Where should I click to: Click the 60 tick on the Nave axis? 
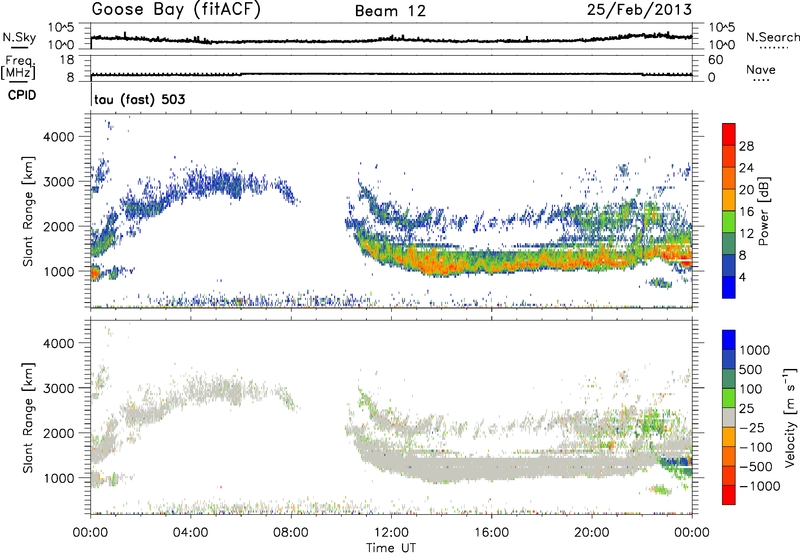pos(715,59)
